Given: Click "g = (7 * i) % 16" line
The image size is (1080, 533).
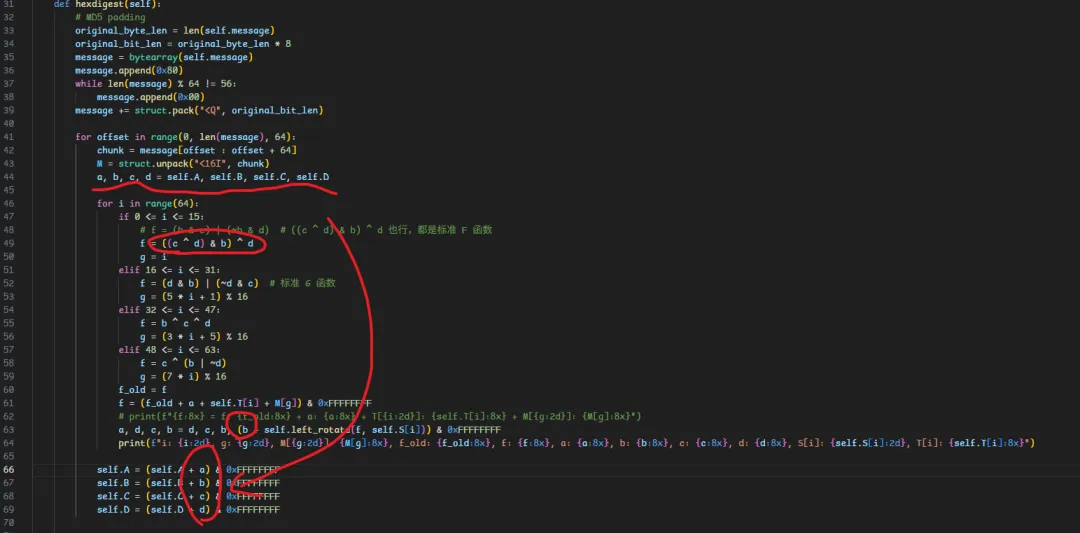Looking at the screenshot, I should (183, 377).
